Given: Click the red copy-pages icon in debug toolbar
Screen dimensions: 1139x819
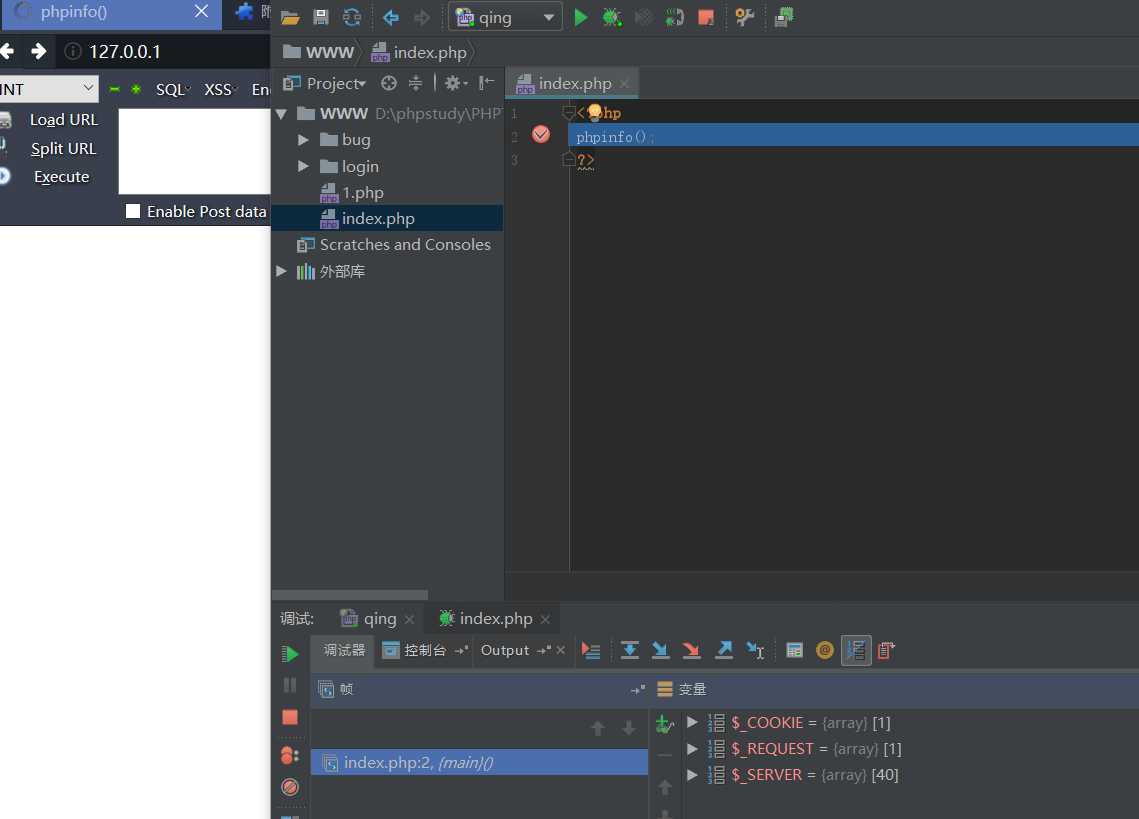Looking at the screenshot, I should click(x=885, y=650).
